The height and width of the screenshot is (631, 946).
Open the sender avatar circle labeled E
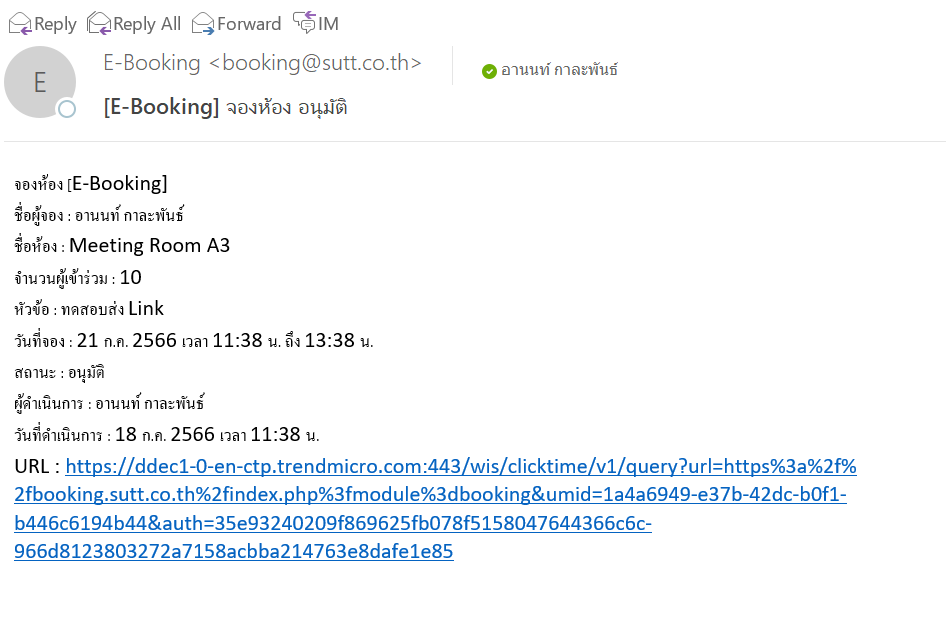pyautogui.click(x=40, y=82)
